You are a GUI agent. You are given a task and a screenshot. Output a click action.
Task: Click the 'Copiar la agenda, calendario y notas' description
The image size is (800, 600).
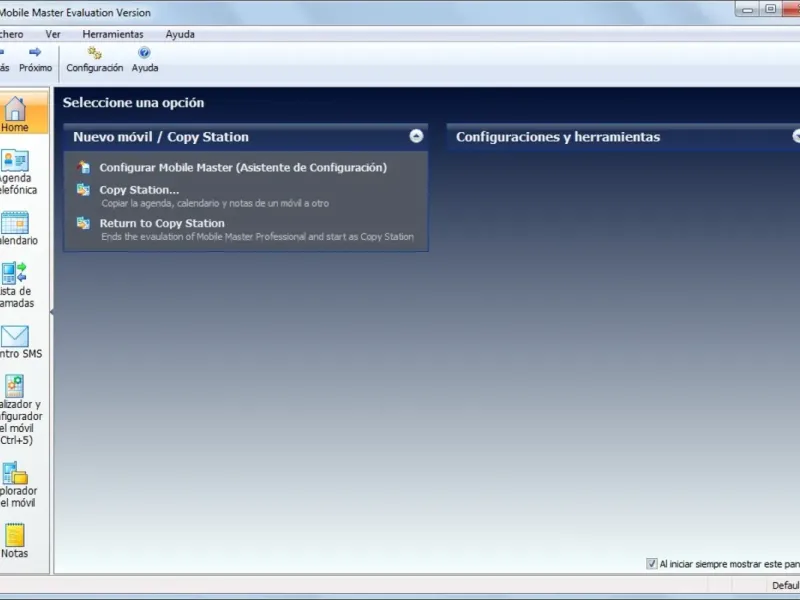click(x=215, y=203)
